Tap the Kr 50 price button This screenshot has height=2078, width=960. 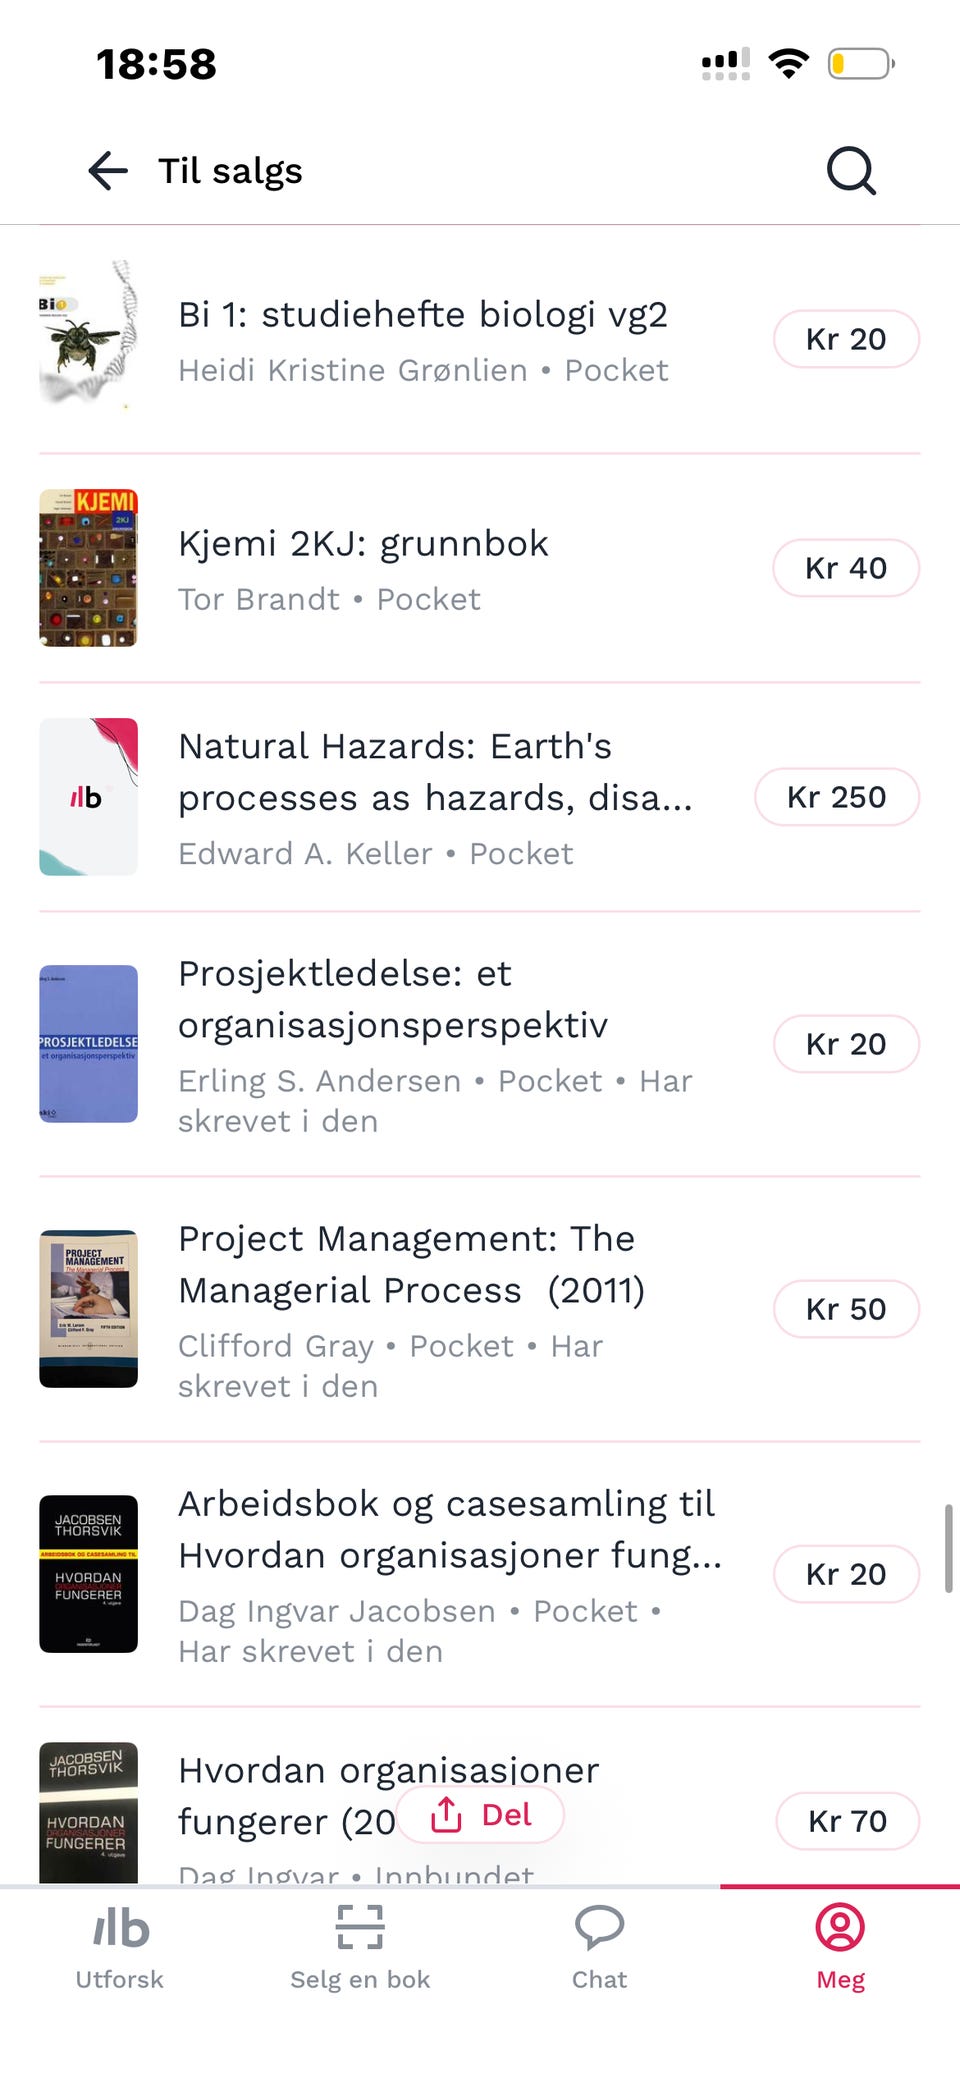[x=846, y=1309]
